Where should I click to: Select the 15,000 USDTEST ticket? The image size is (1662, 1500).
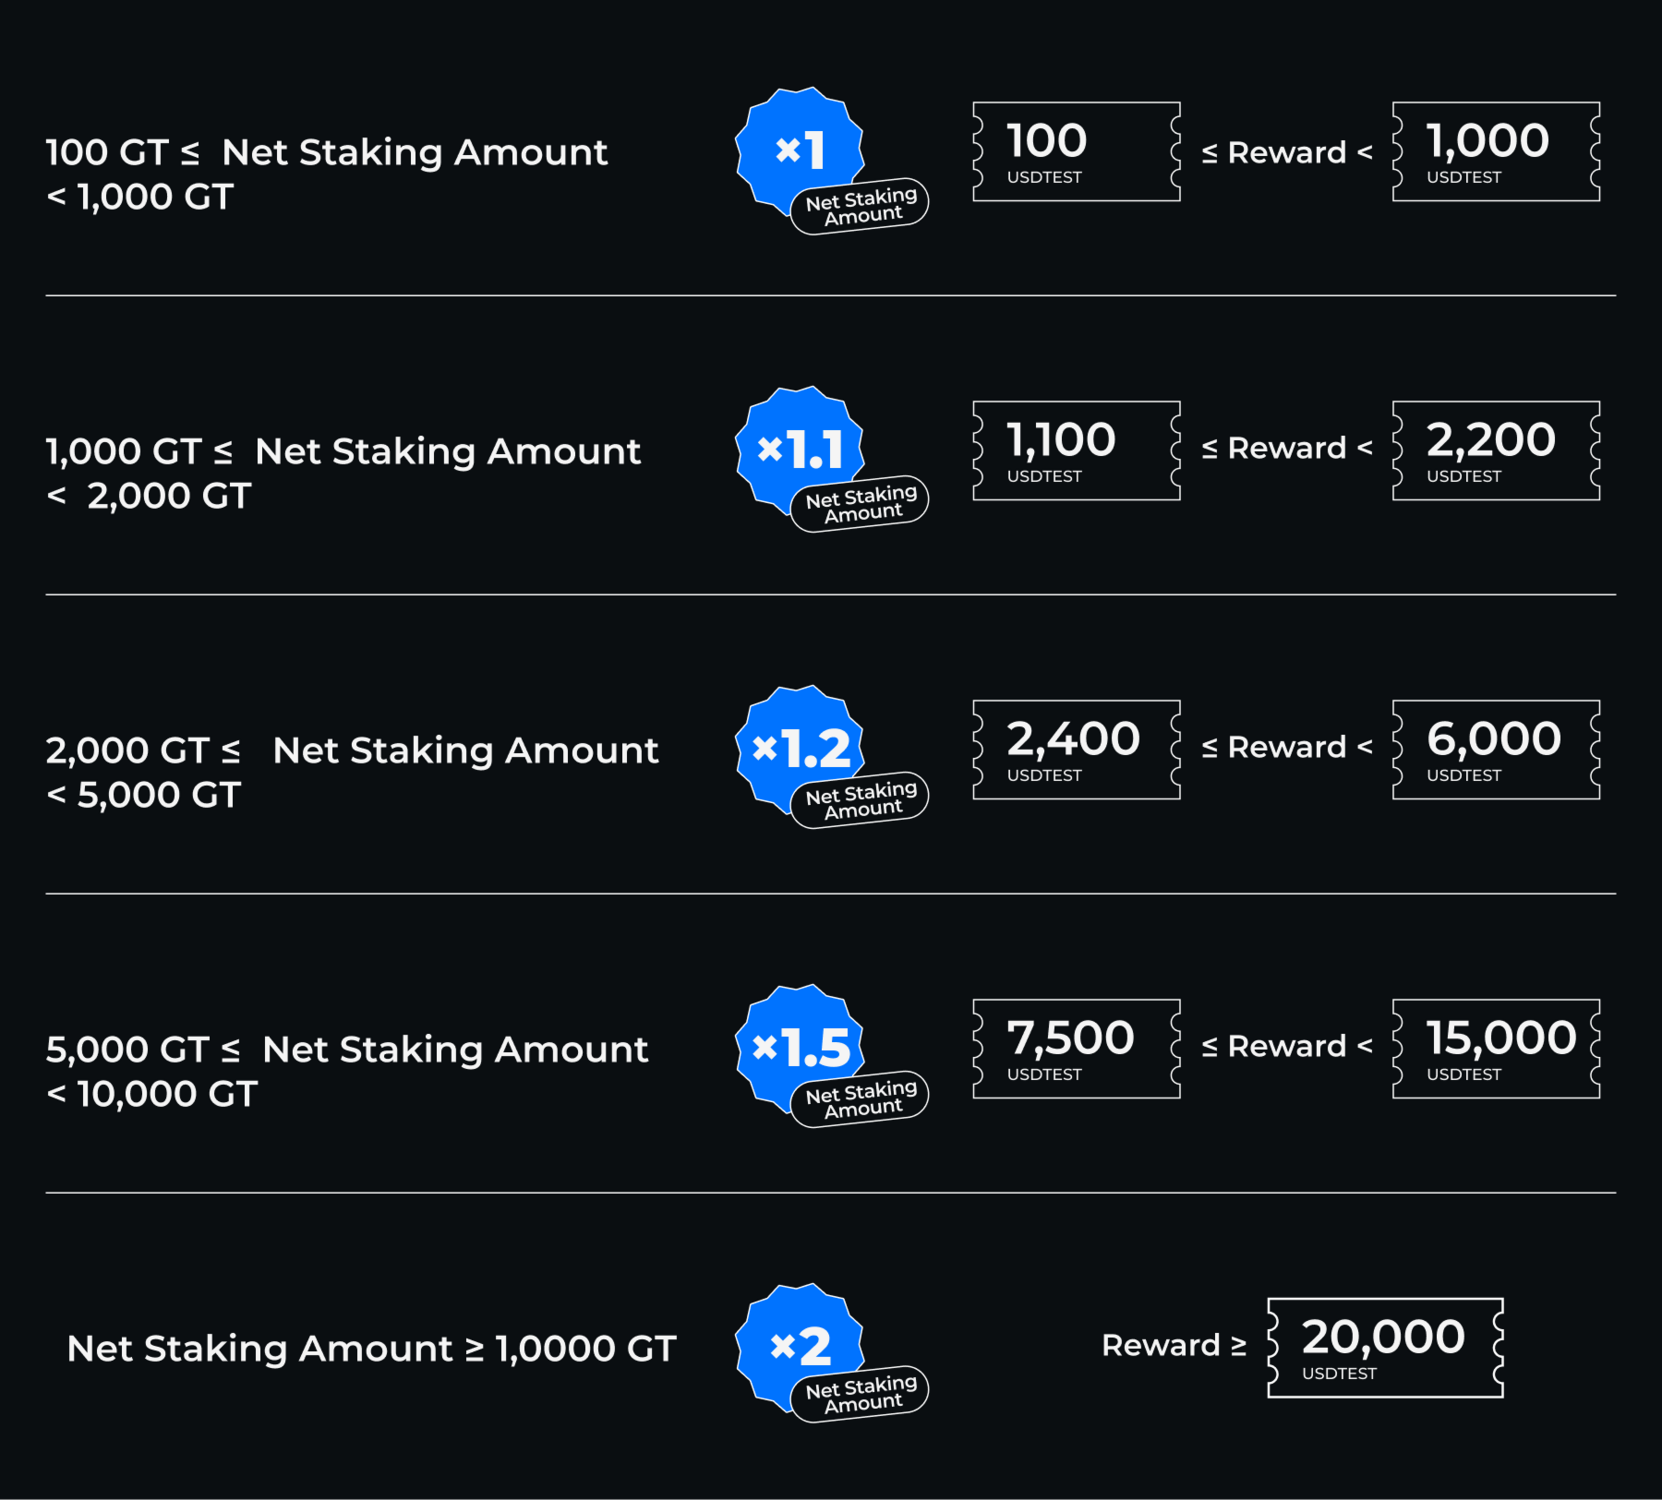point(1496,1049)
